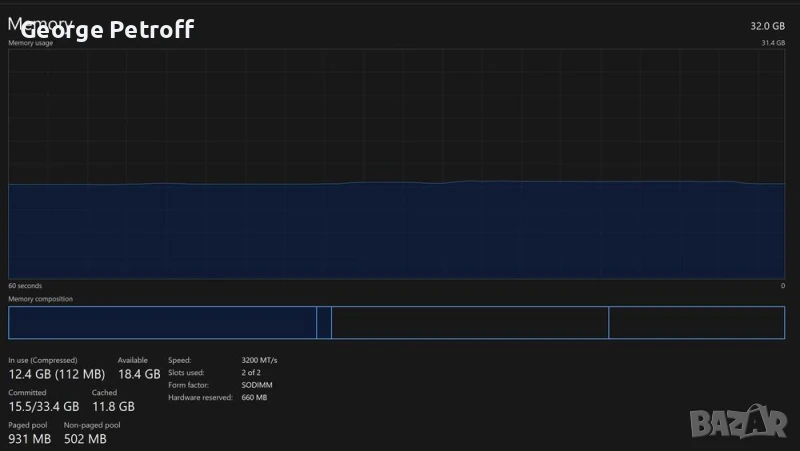Click the Non-paged pool 502 MB value
Viewport: 800px width, 451px height.
(x=85, y=439)
